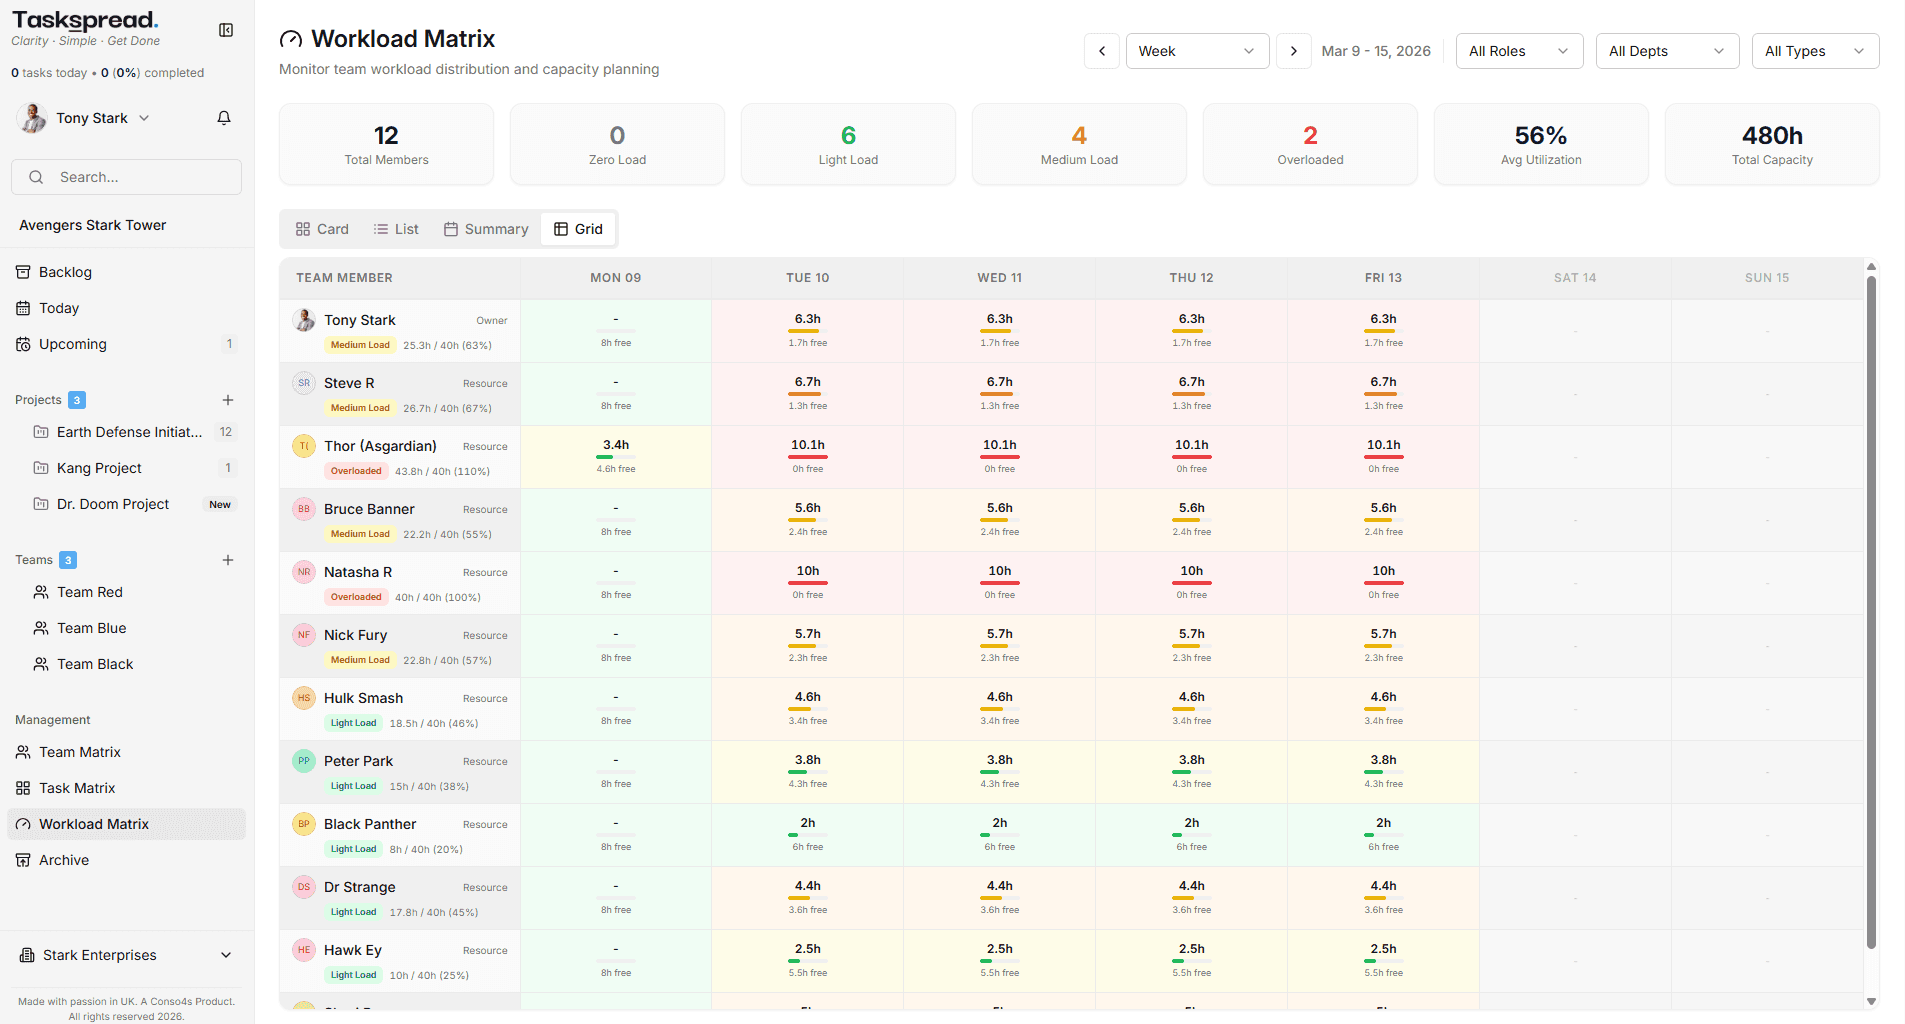Click the add new team plus icon
The width and height of the screenshot is (1905, 1024).
tap(228, 560)
